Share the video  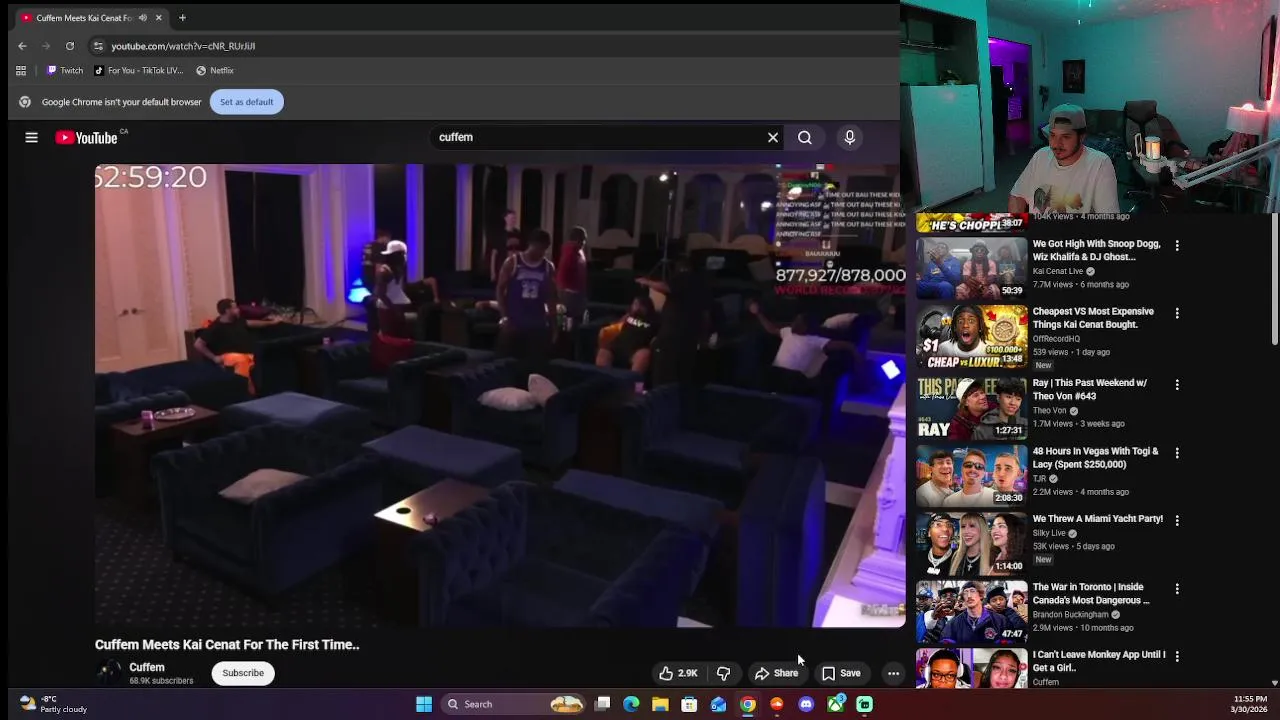pos(776,674)
